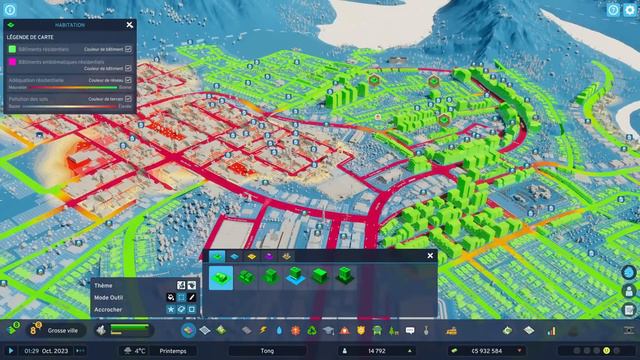Select the medium density residential zone
640x360 pixels.
tap(271, 277)
